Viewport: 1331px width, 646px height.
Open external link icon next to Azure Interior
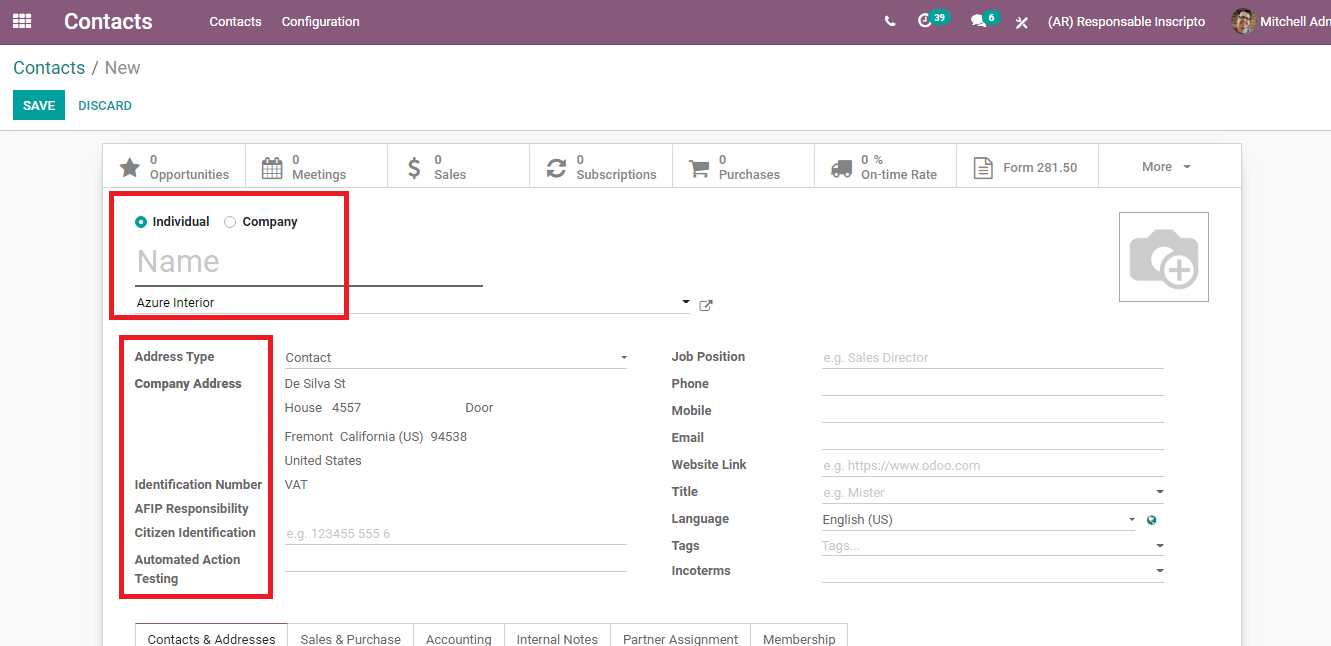(x=706, y=306)
